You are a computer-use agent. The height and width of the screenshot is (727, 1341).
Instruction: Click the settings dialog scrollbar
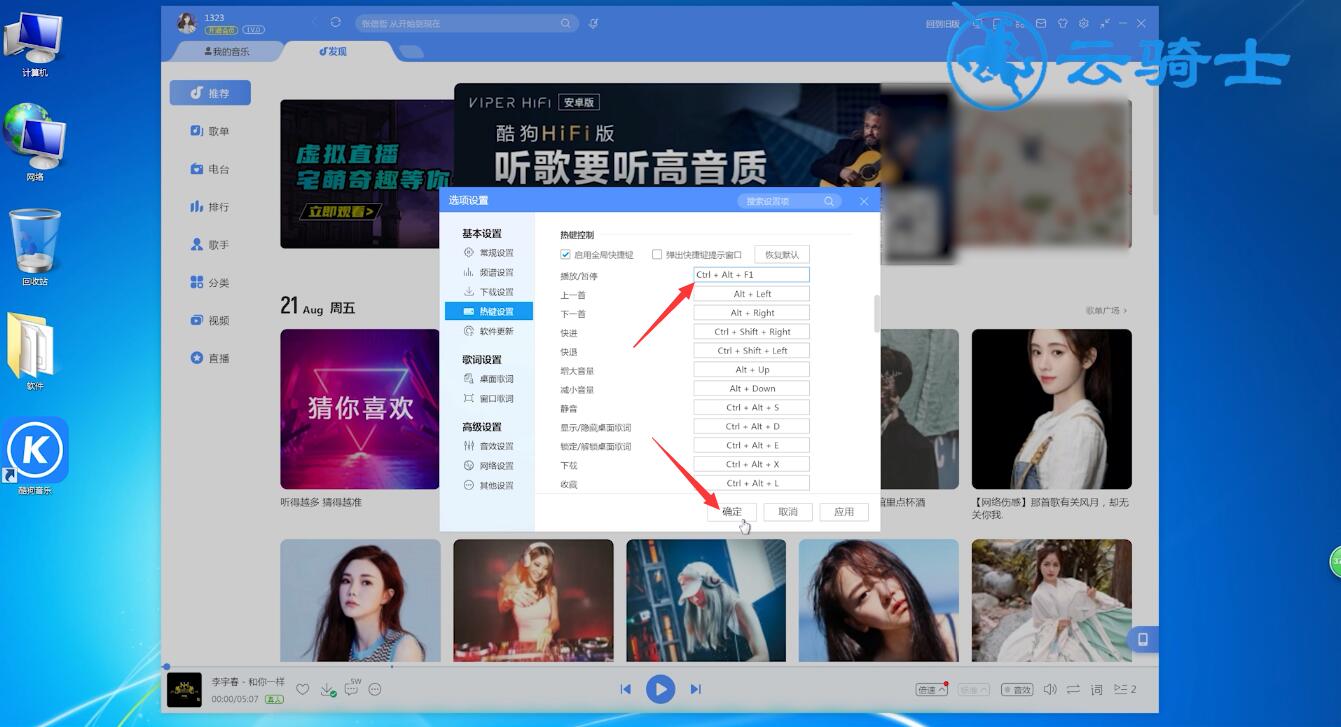(877, 313)
